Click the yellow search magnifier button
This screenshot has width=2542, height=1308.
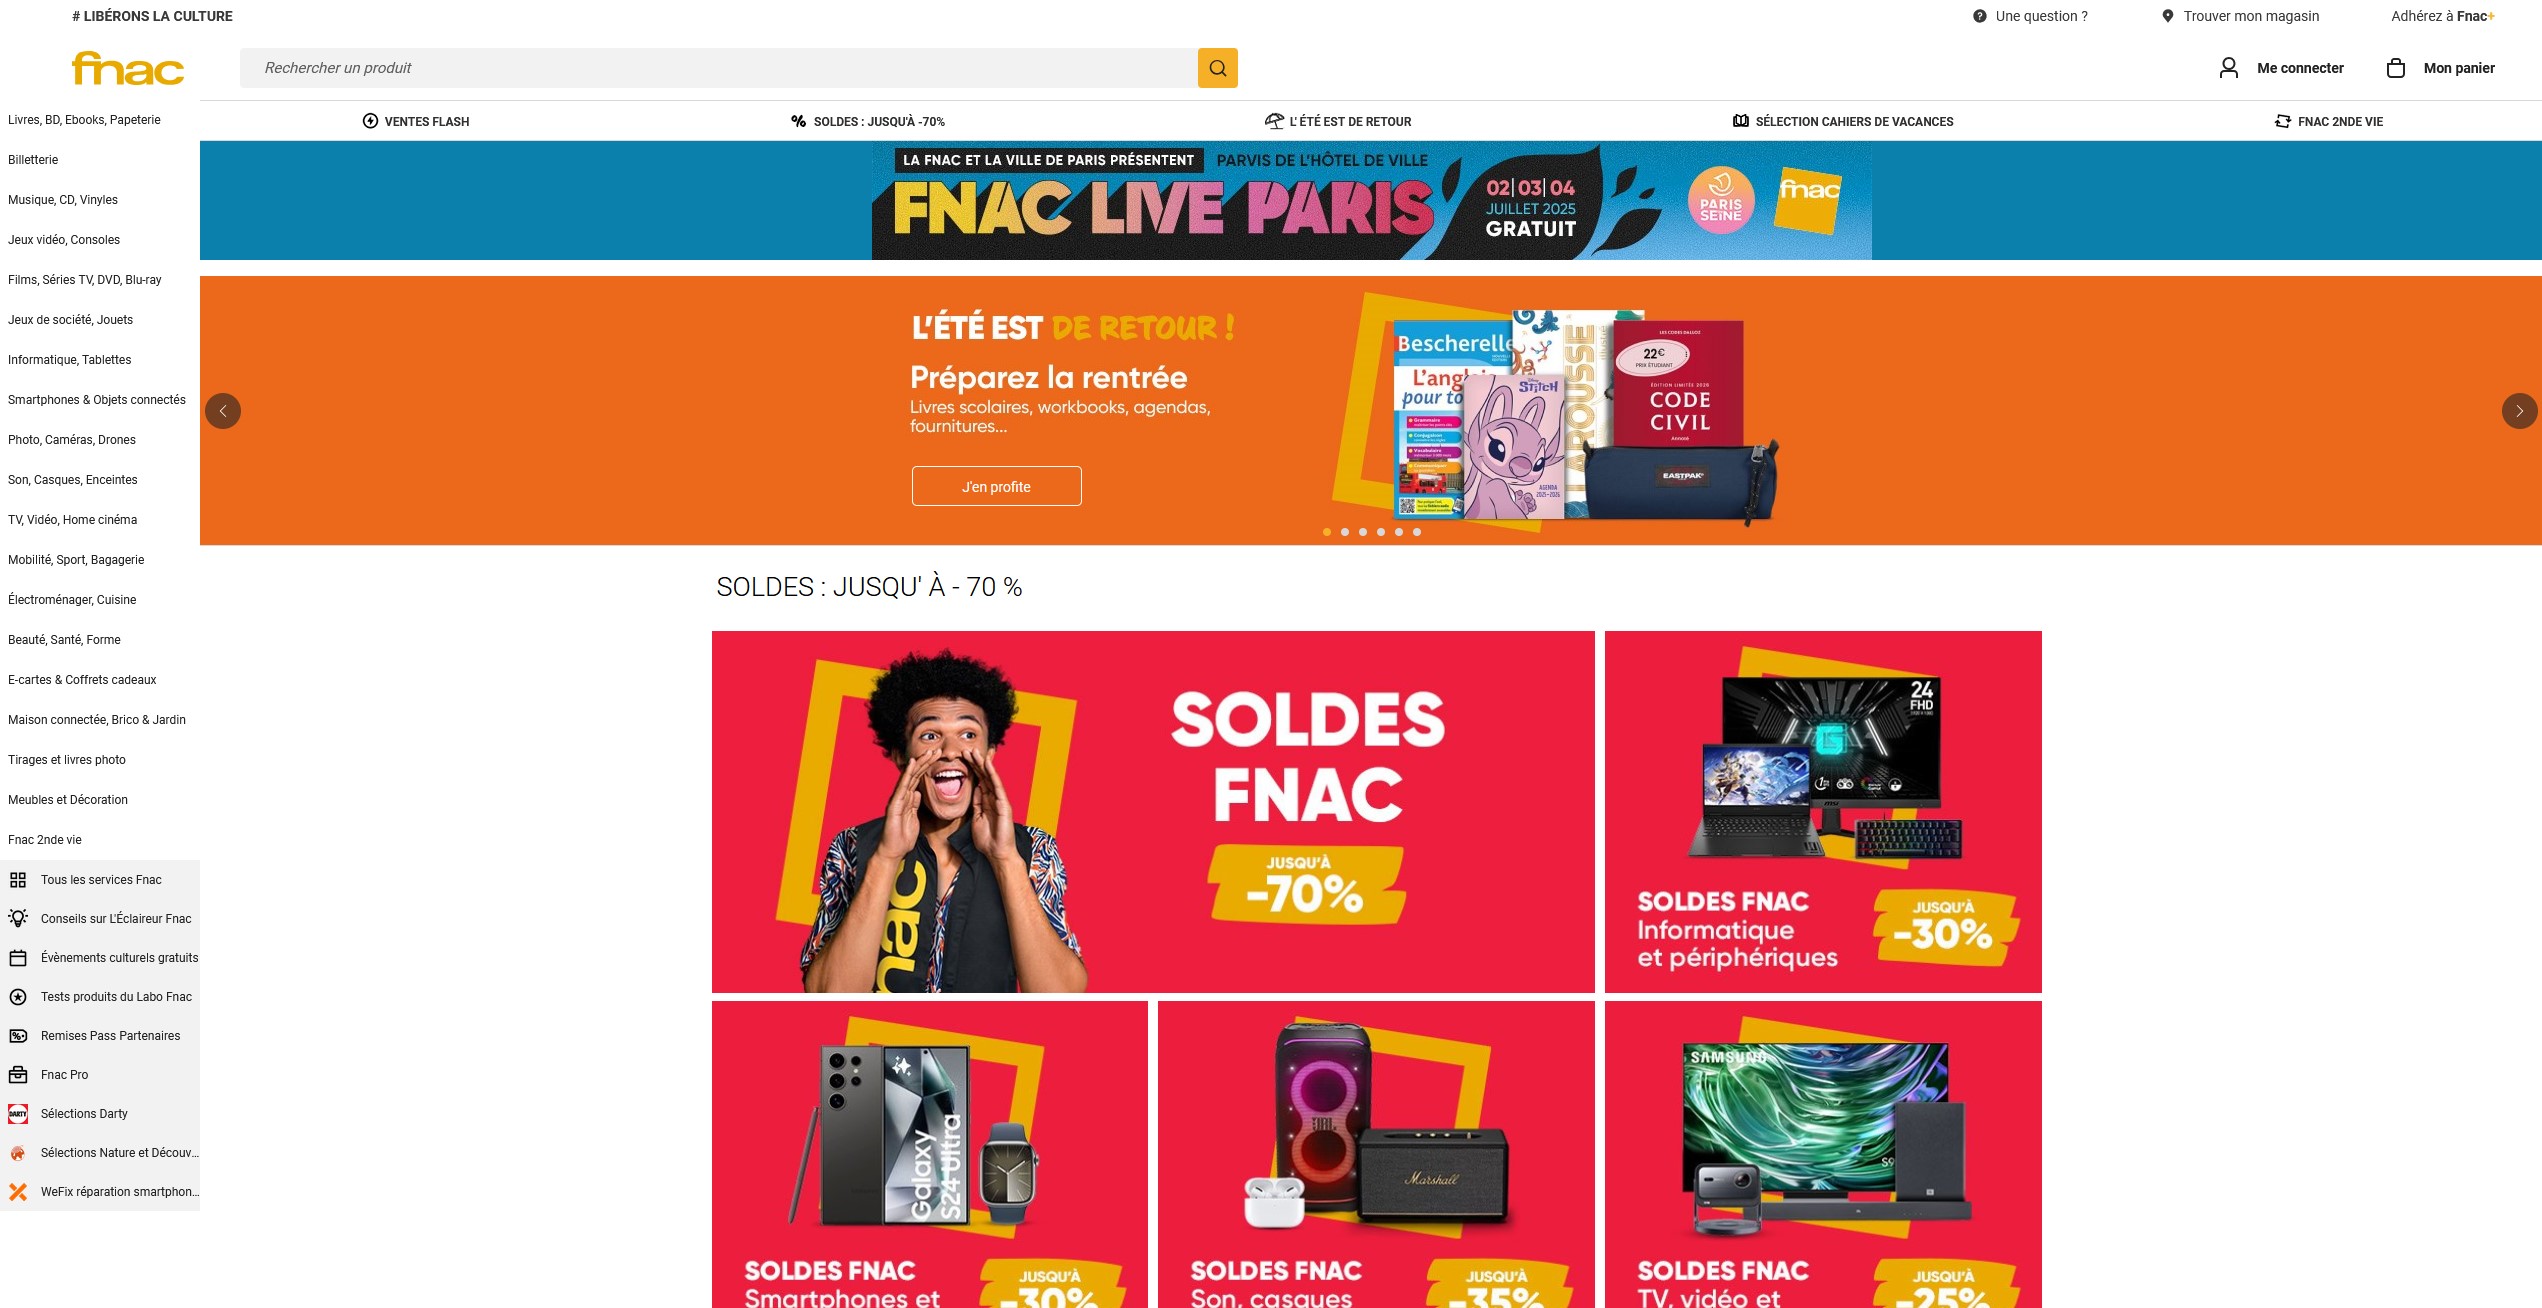coord(1217,68)
